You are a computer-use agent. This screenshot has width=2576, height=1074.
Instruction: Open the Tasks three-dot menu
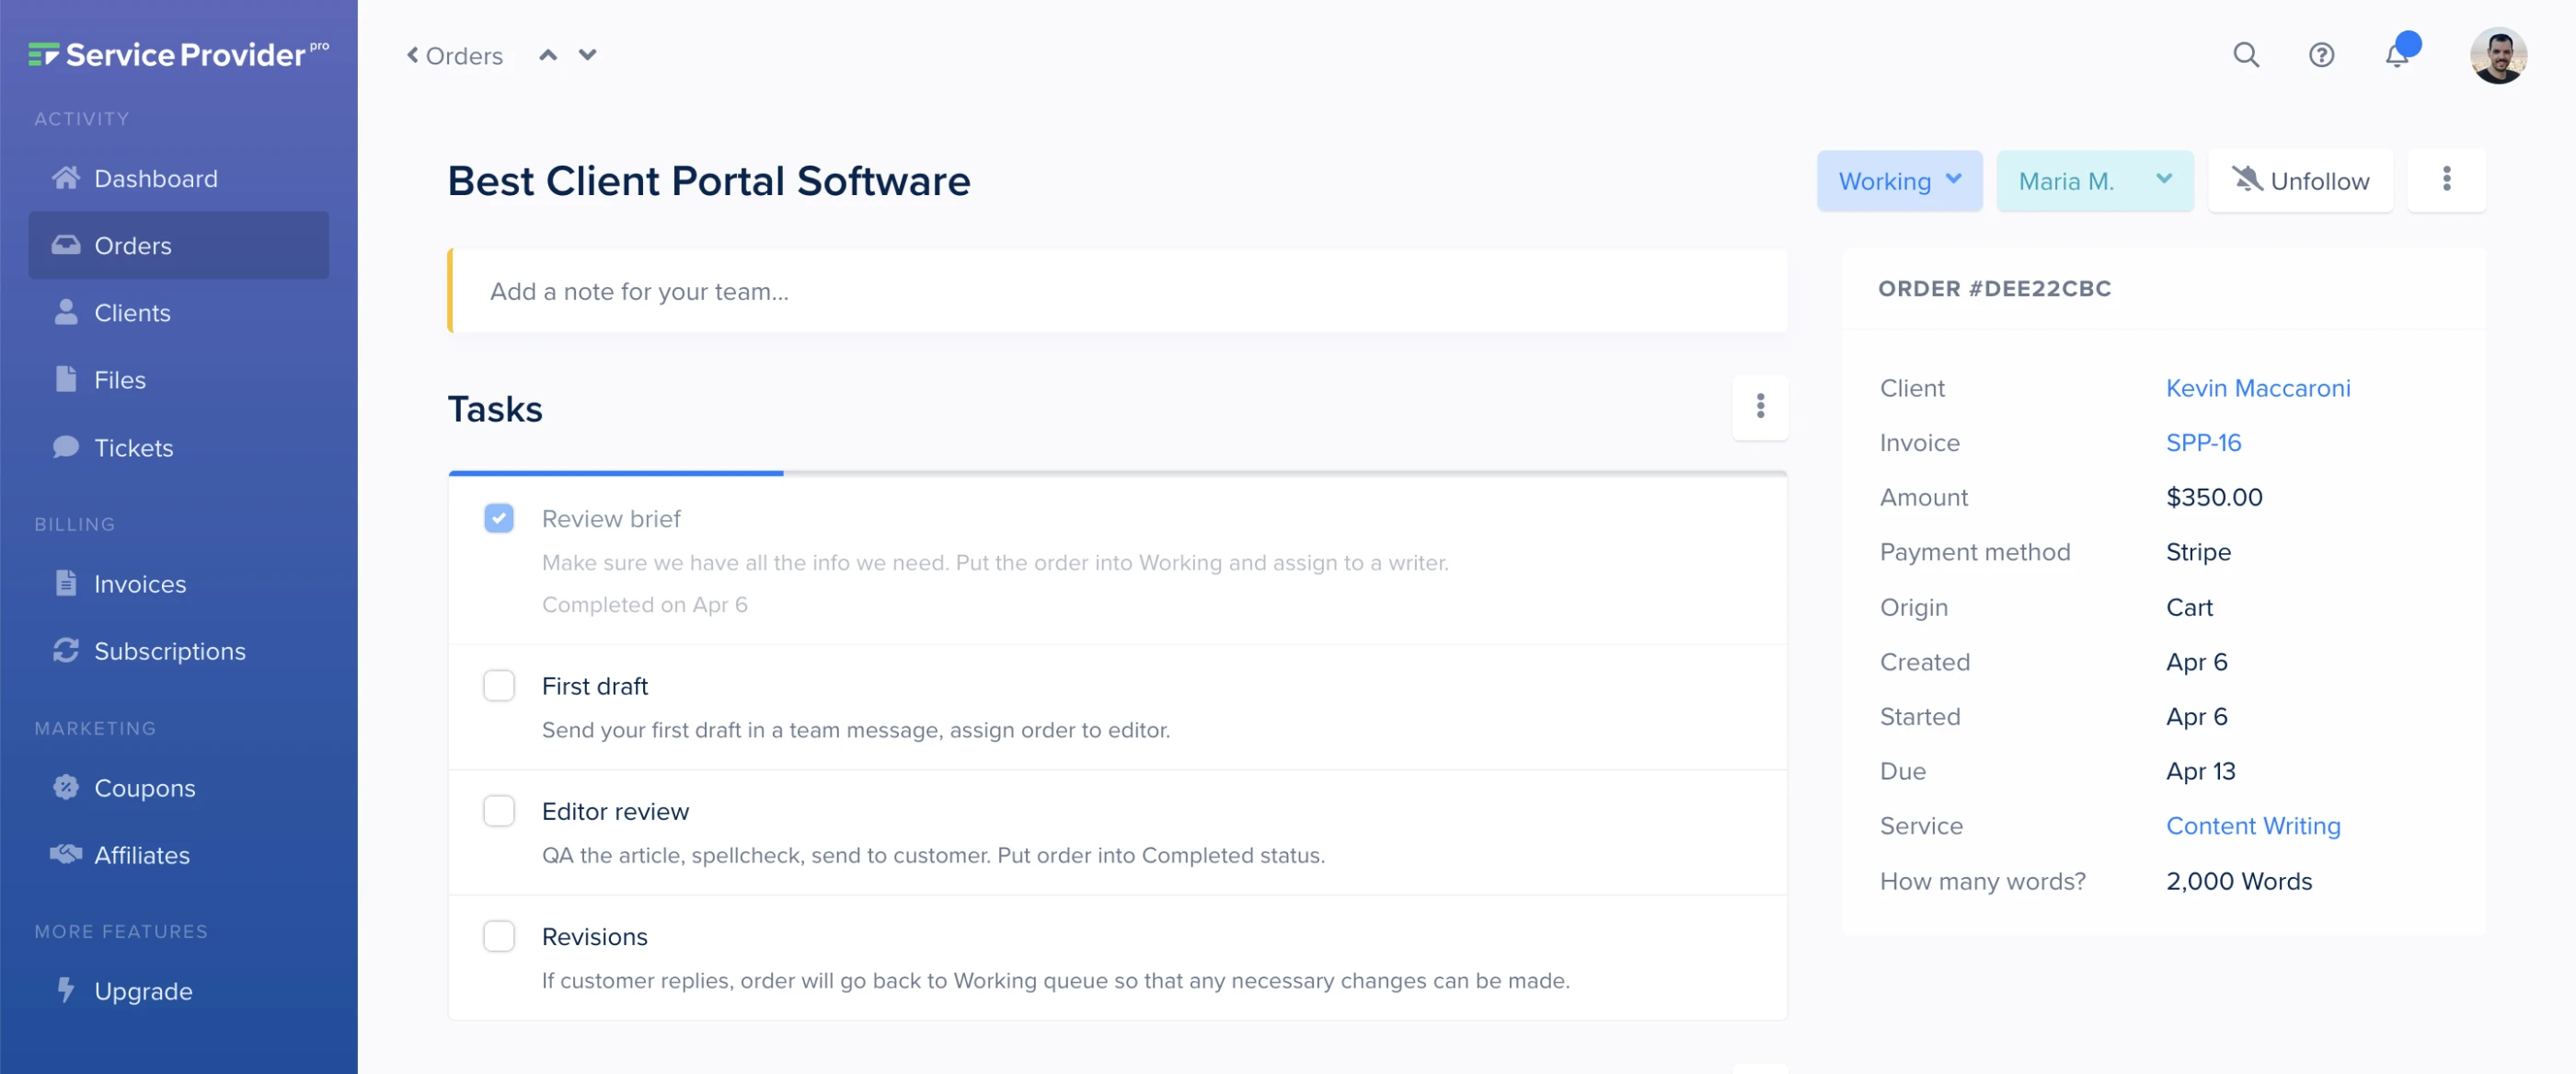[1760, 406]
